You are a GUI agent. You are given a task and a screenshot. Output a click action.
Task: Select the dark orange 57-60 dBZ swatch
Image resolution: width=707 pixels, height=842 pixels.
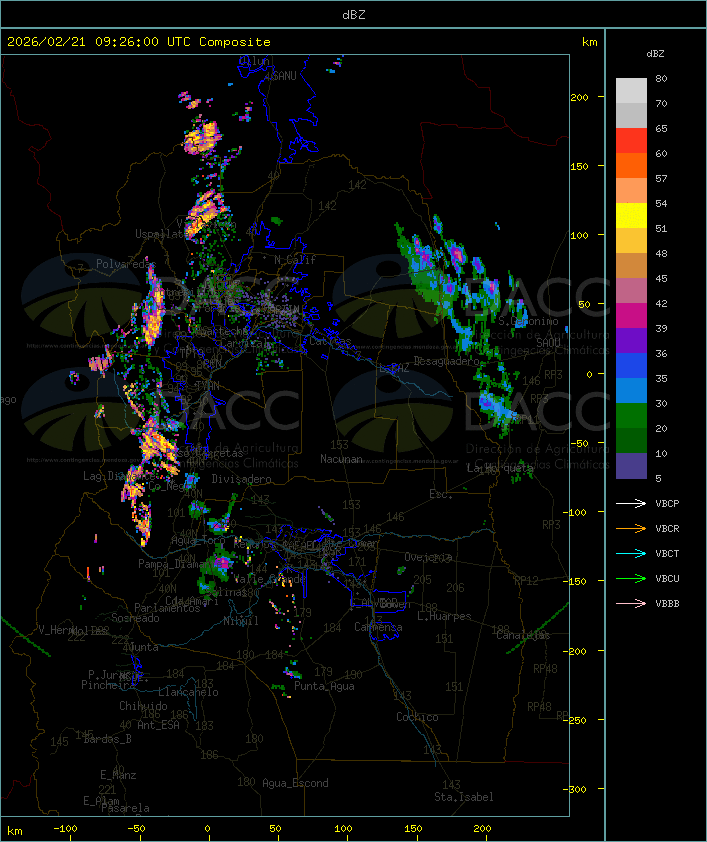click(x=631, y=165)
